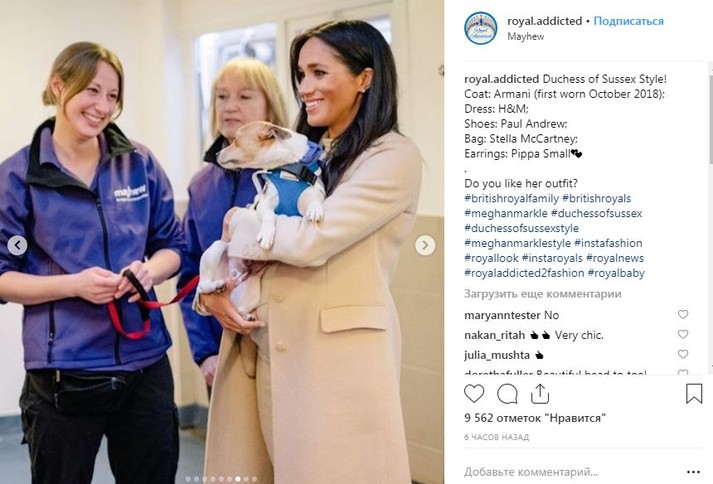
Task: Click the Подписаться follow link
Action: pyautogui.click(x=628, y=21)
